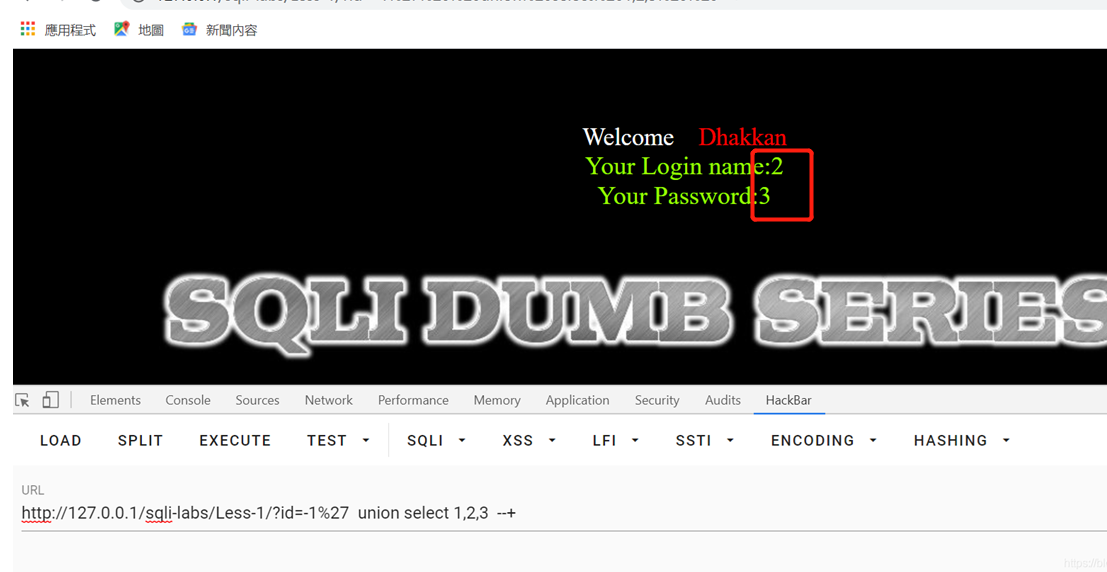Click the EXECUTE button
The image size is (1107, 572).
(x=235, y=441)
